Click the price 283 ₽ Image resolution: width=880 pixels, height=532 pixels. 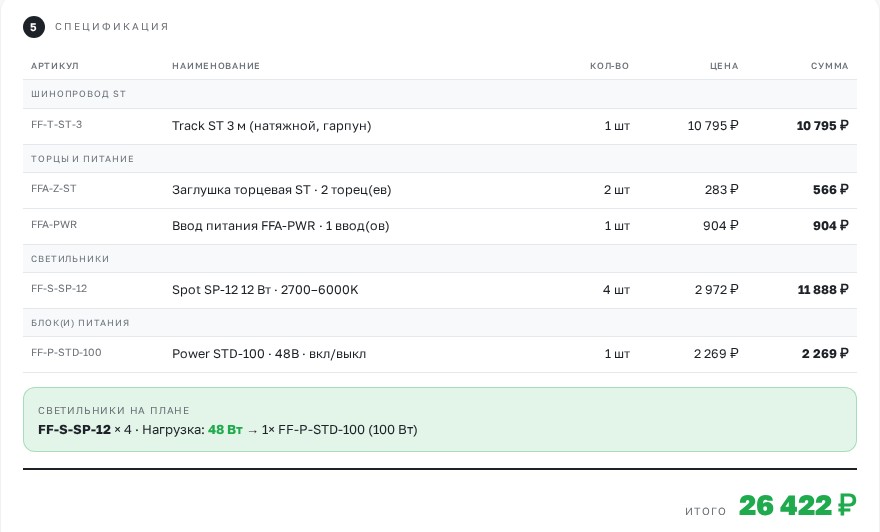pos(721,190)
